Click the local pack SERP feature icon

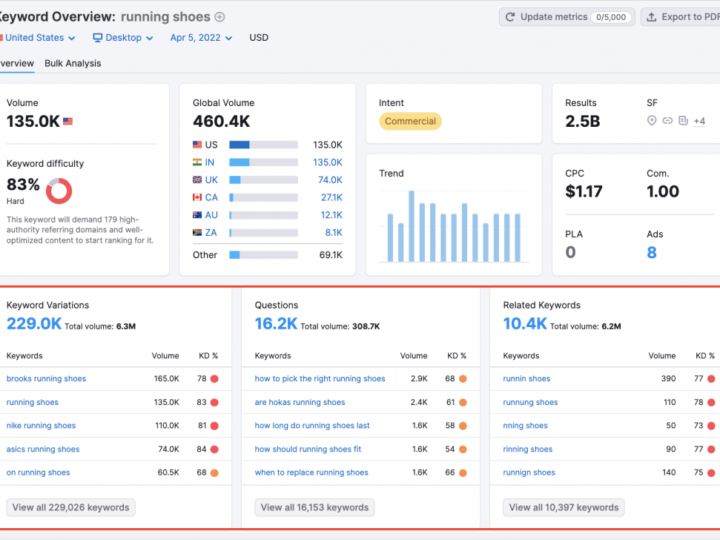point(652,121)
